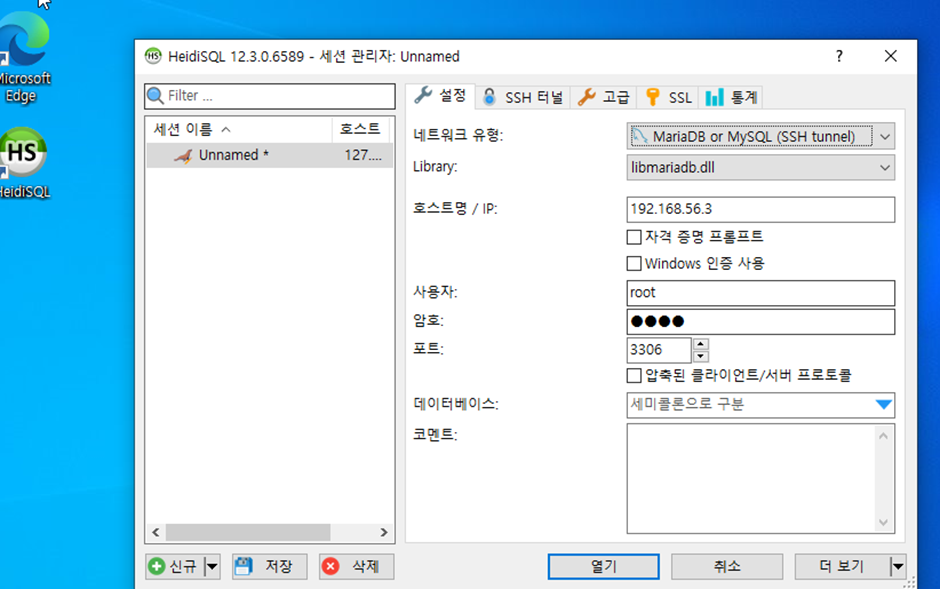Sort by 세션 이름 column header
Image resolution: width=940 pixels, height=589 pixels.
coord(239,129)
